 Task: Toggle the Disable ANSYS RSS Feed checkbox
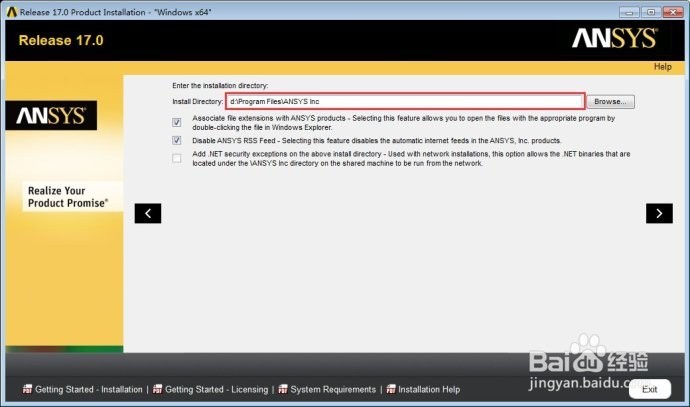pyautogui.click(x=176, y=140)
